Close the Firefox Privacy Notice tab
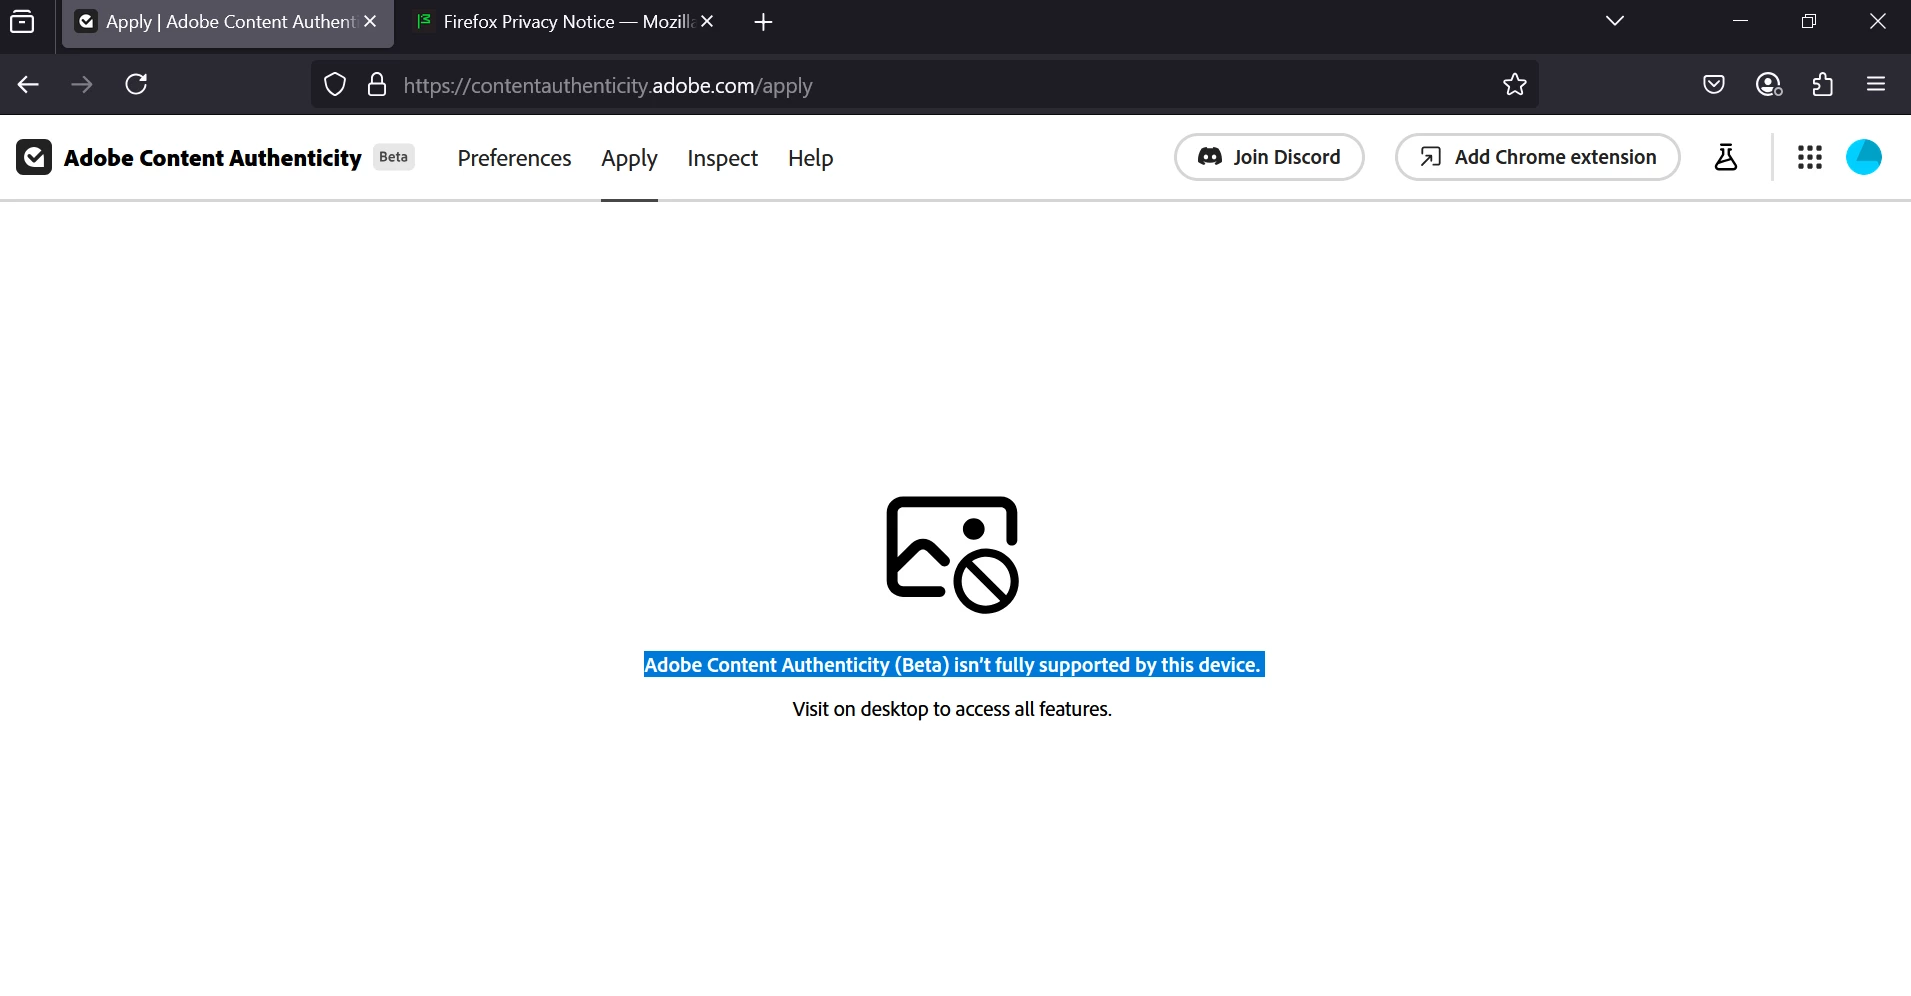Screen dimensions: 1911x996 click(707, 21)
